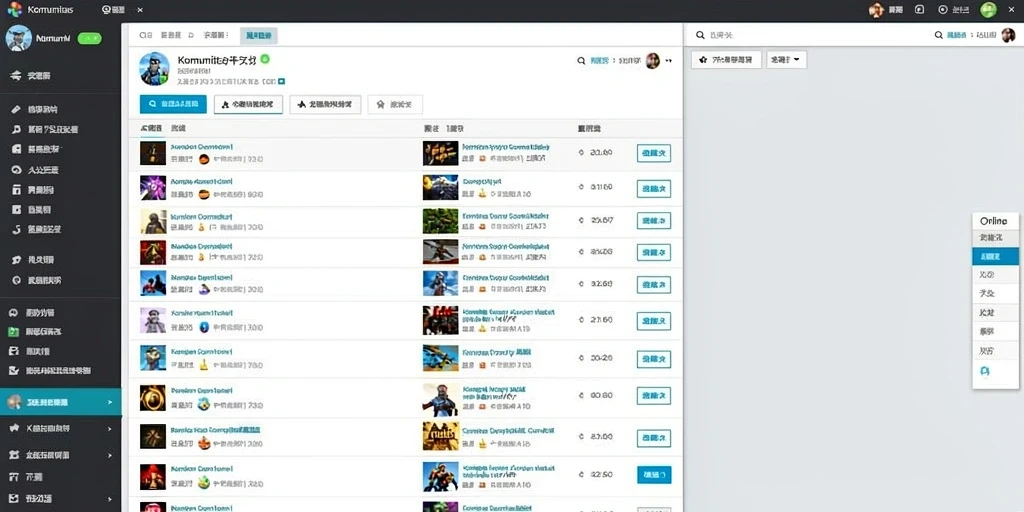Click the user icon at bottom of Online list
Viewport: 1024px width, 512px height.
(985, 372)
